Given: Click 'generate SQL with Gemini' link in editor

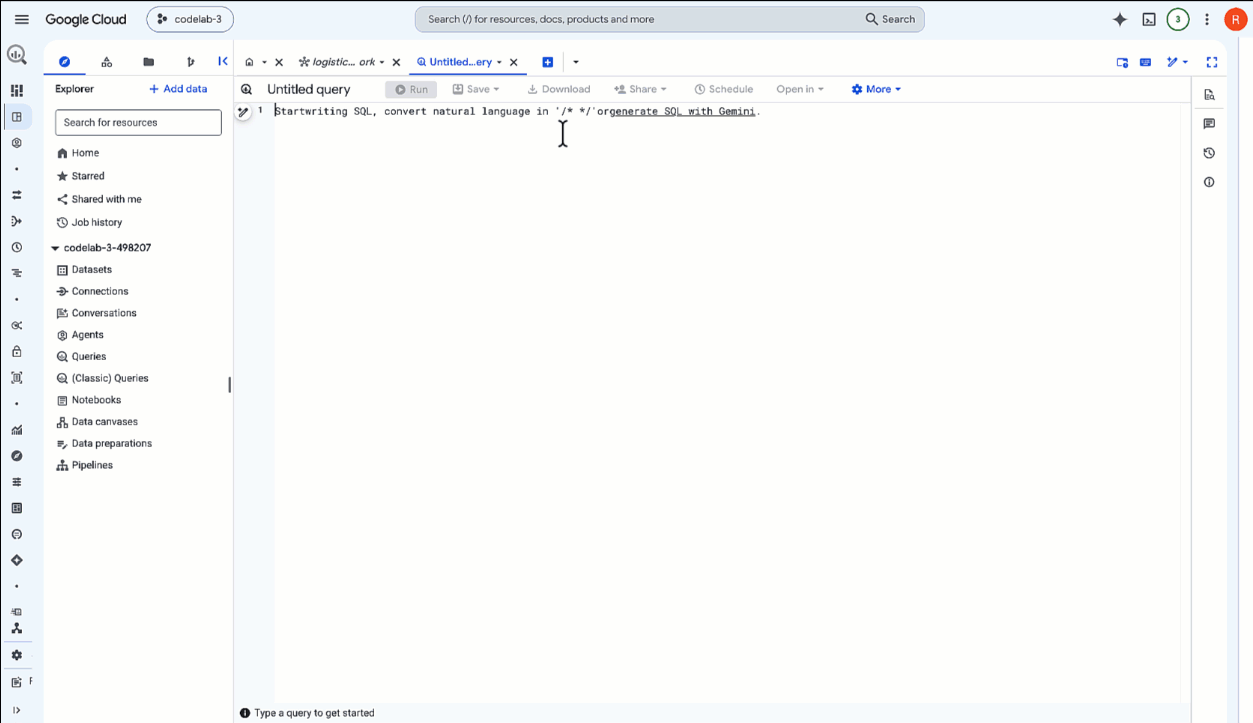Looking at the screenshot, I should pos(682,111).
